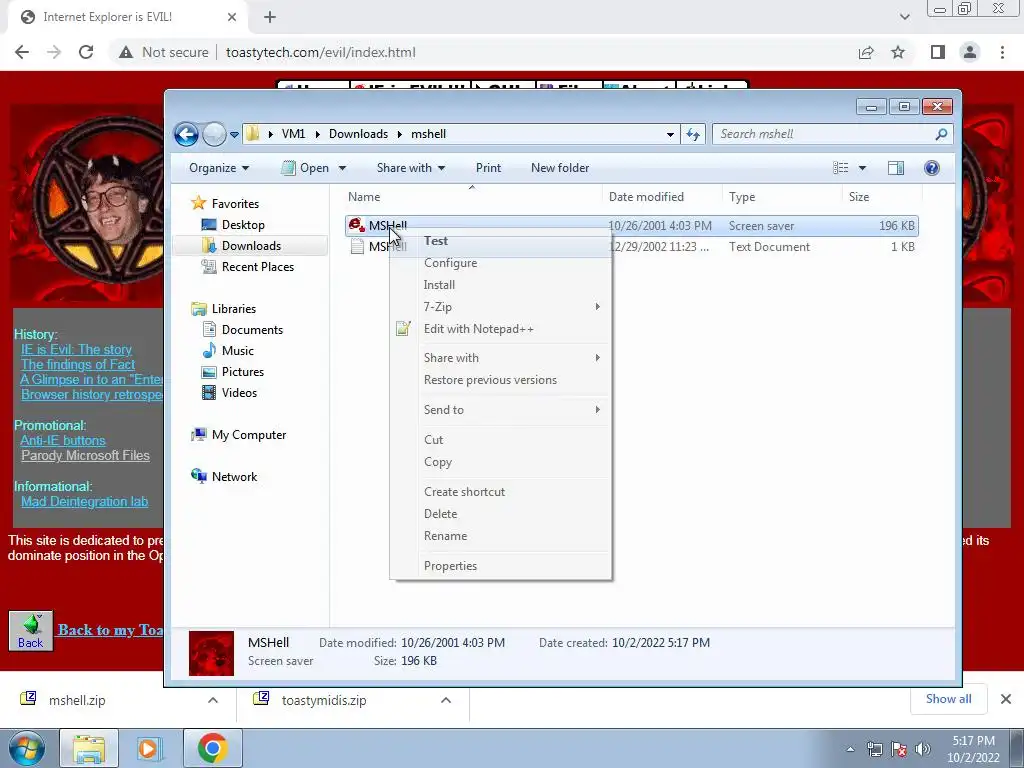Open the Share with toolbar dropdown

[x=411, y=168]
